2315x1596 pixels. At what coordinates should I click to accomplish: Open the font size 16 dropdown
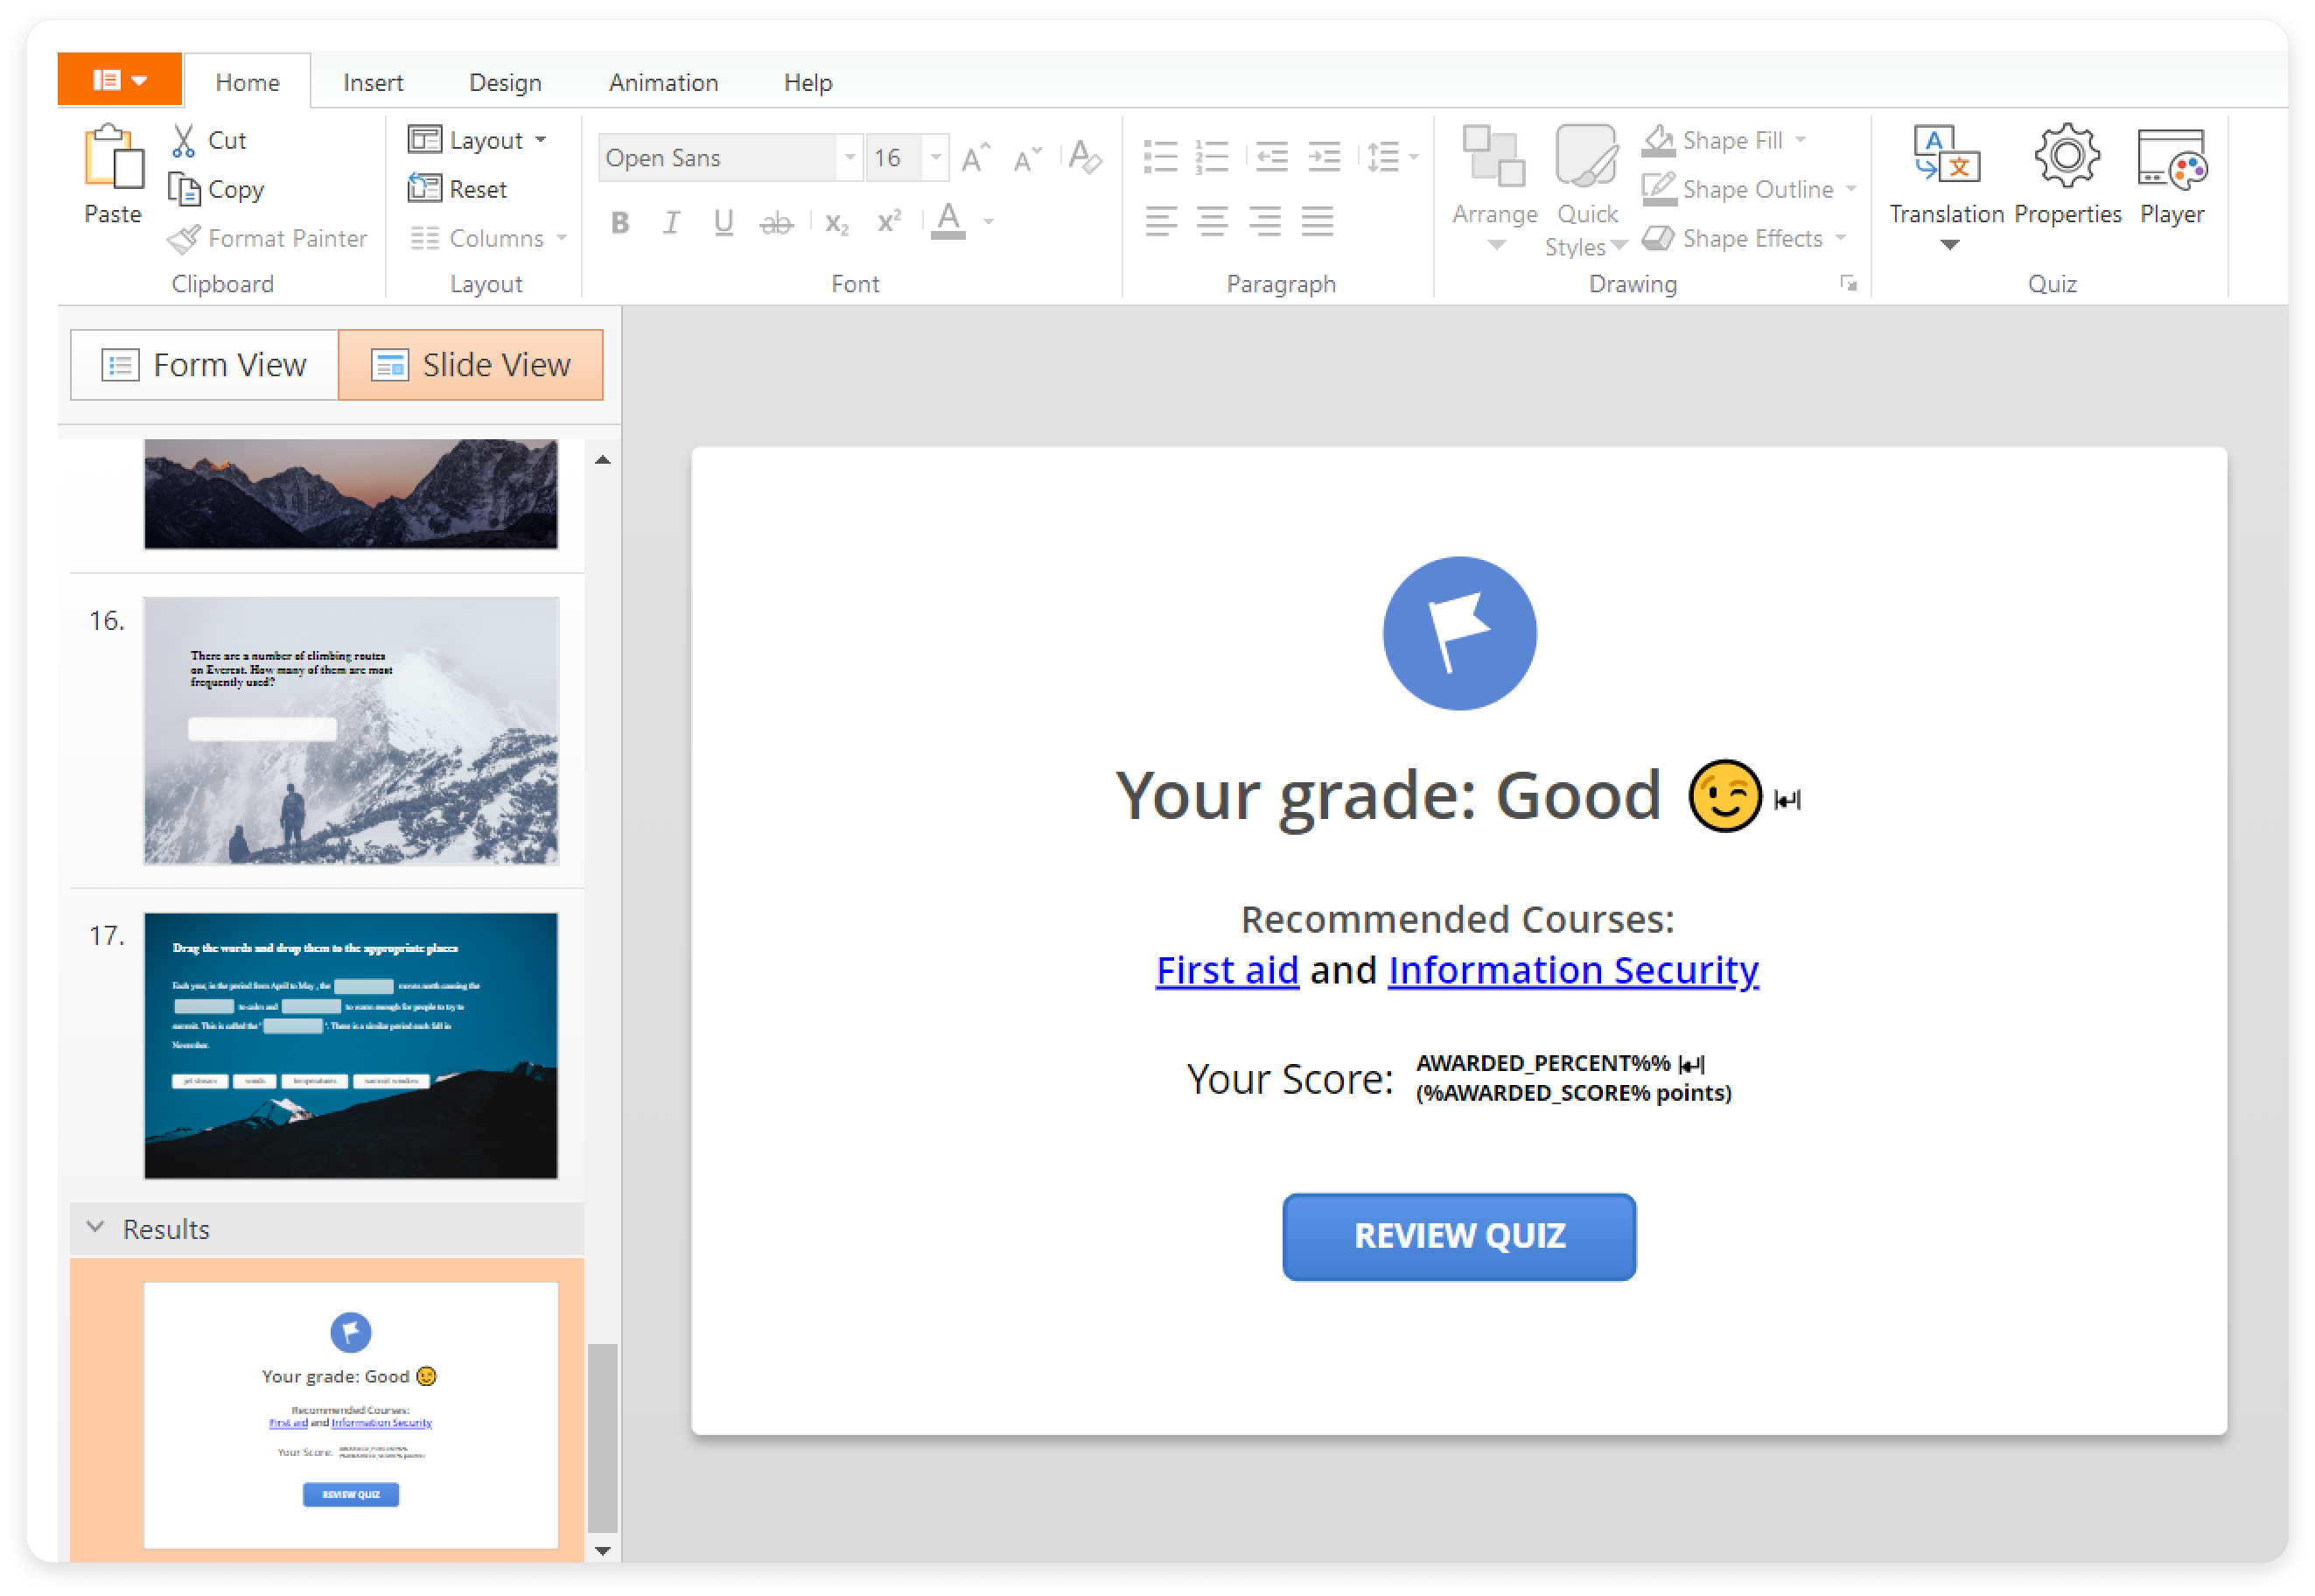(935, 158)
